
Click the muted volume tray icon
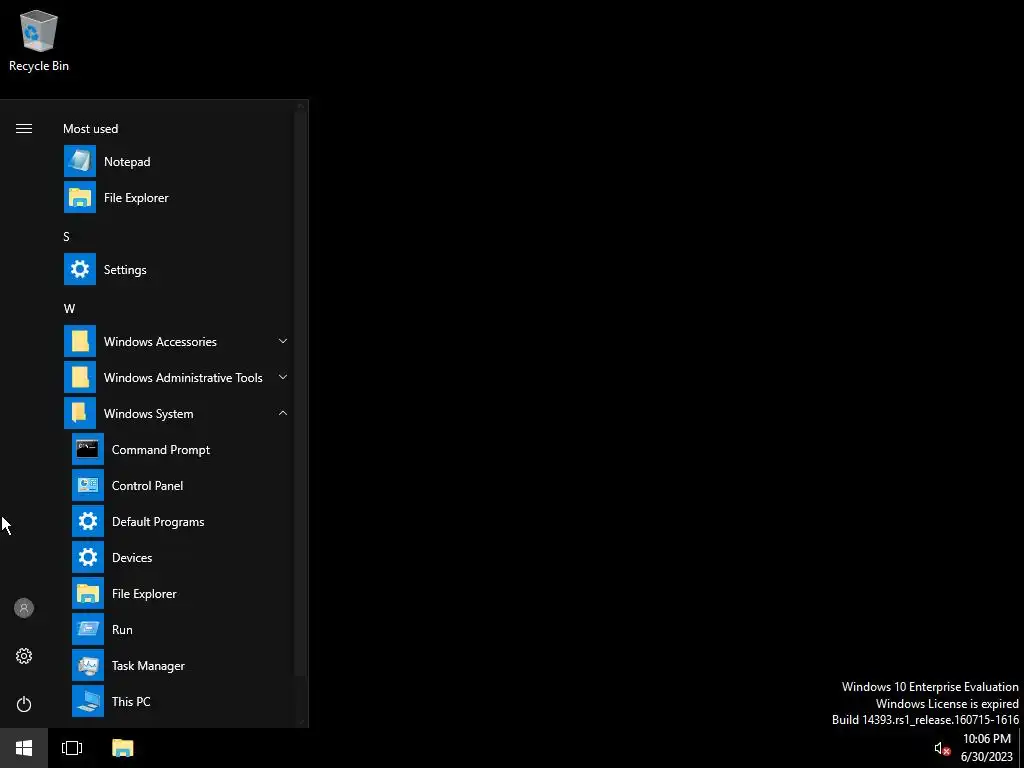point(942,748)
